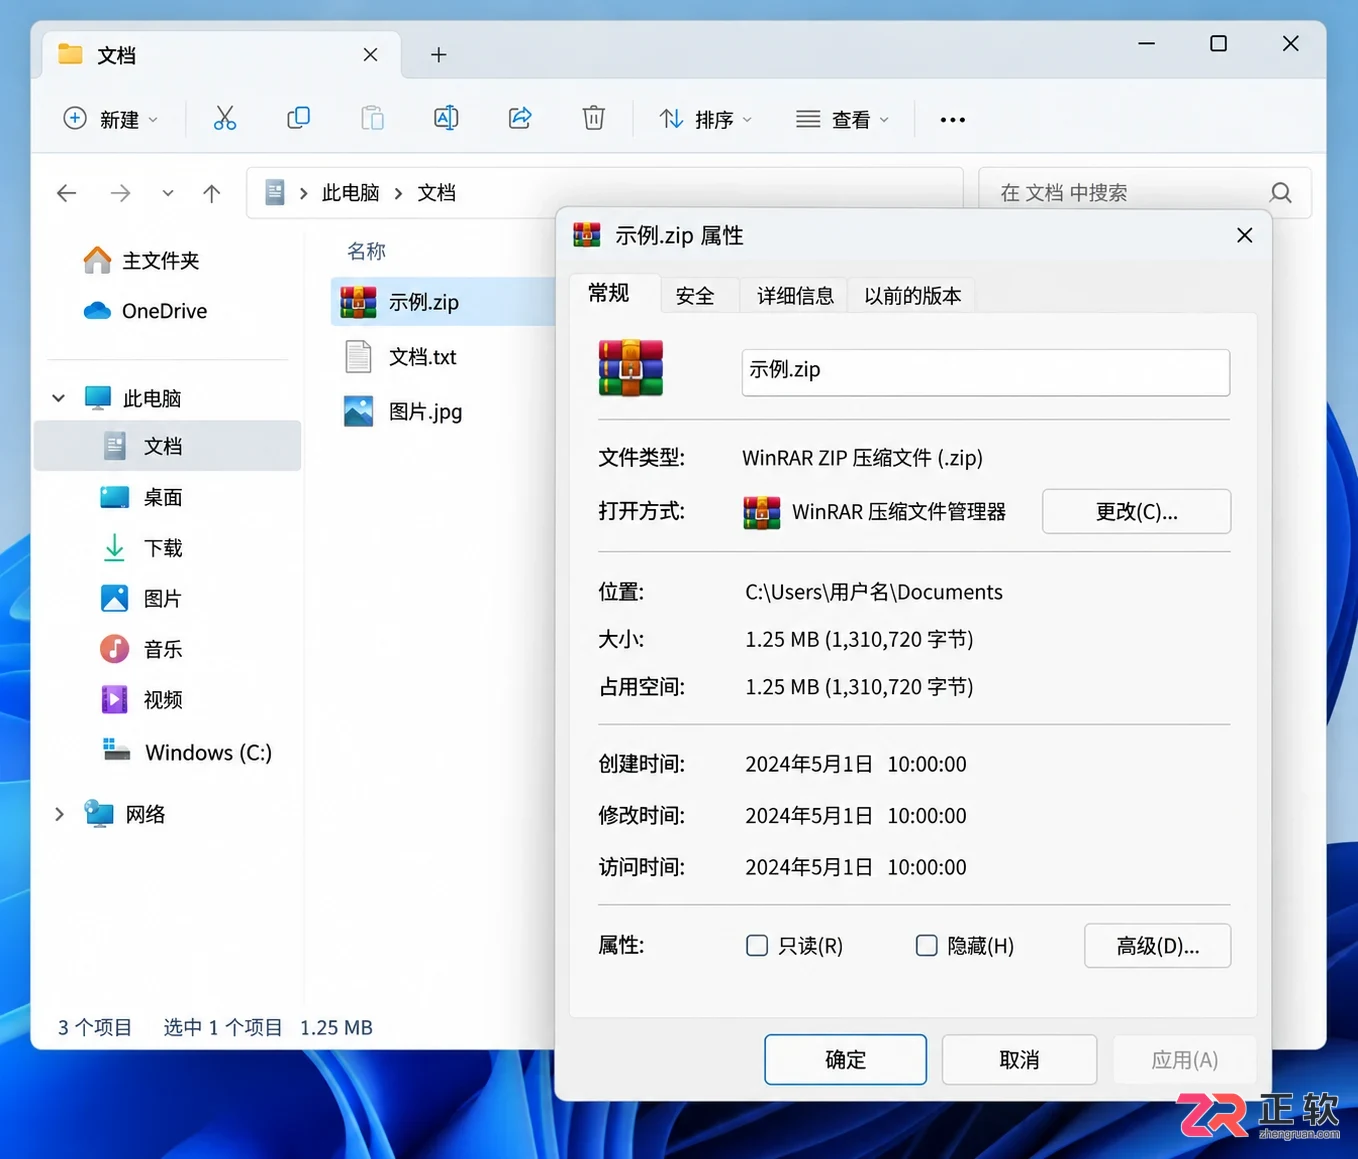Collapse the 此电脑 tree node
This screenshot has width=1358, height=1159.
pos(59,398)
